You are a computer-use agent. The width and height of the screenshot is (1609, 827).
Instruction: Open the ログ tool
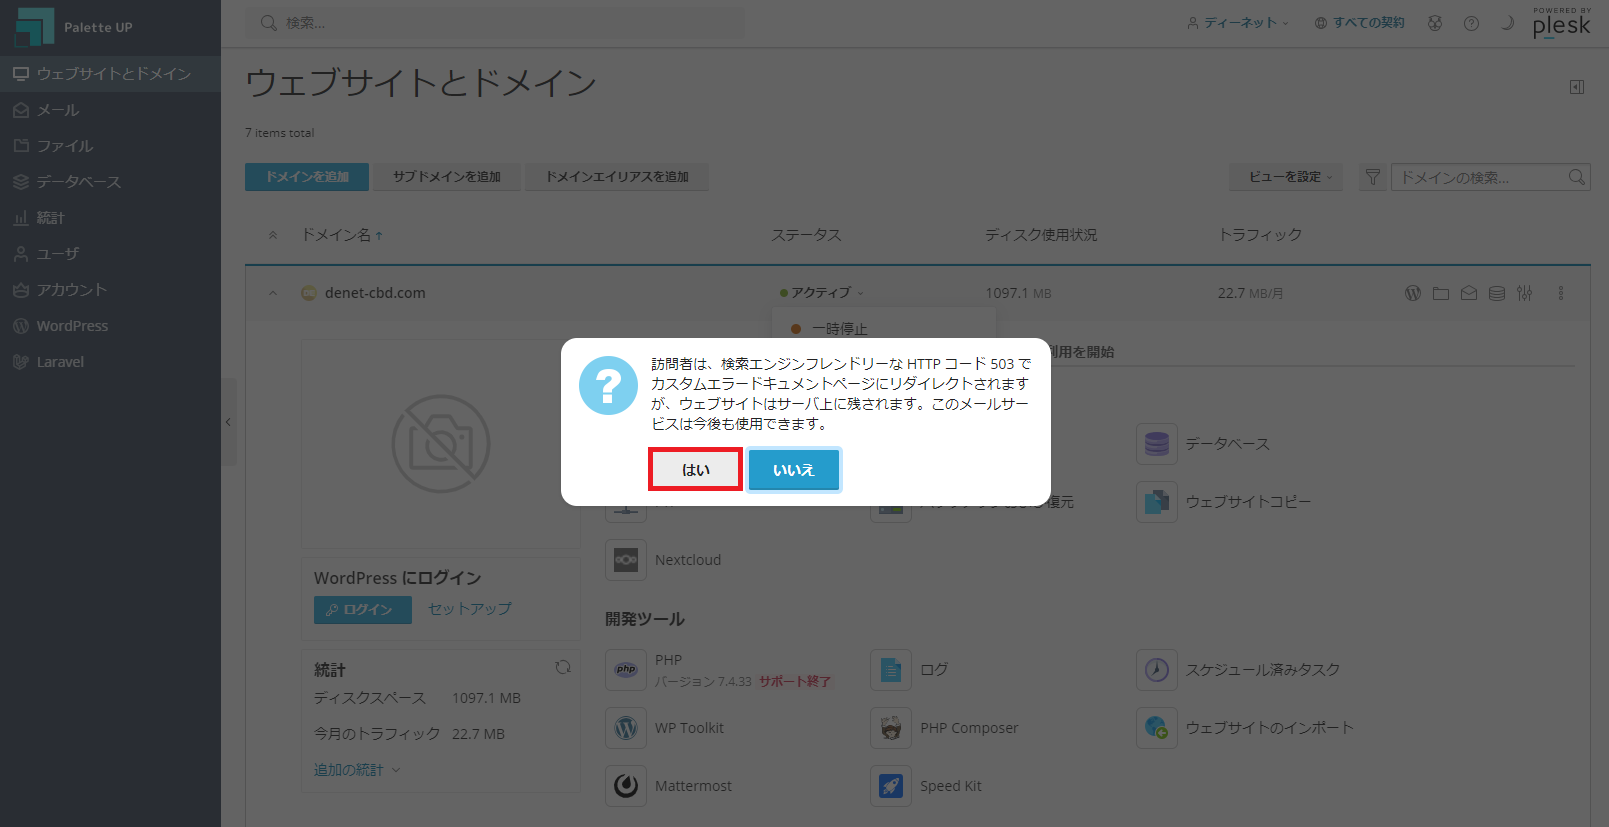tap(909, 670)
